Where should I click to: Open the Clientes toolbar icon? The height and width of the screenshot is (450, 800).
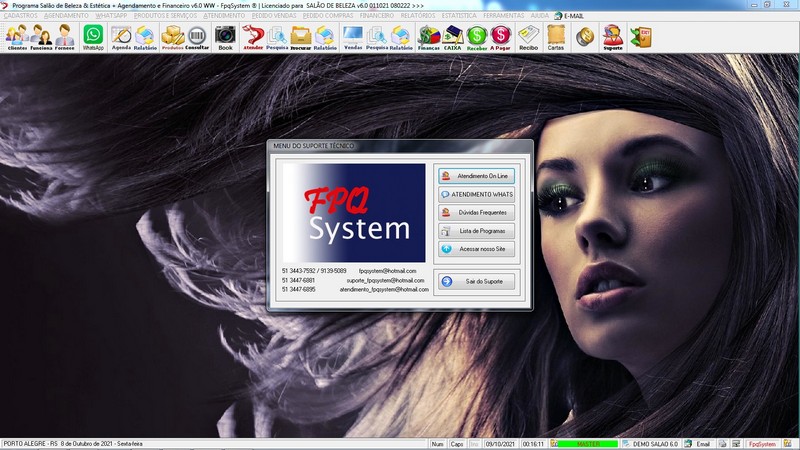[16, 37]
